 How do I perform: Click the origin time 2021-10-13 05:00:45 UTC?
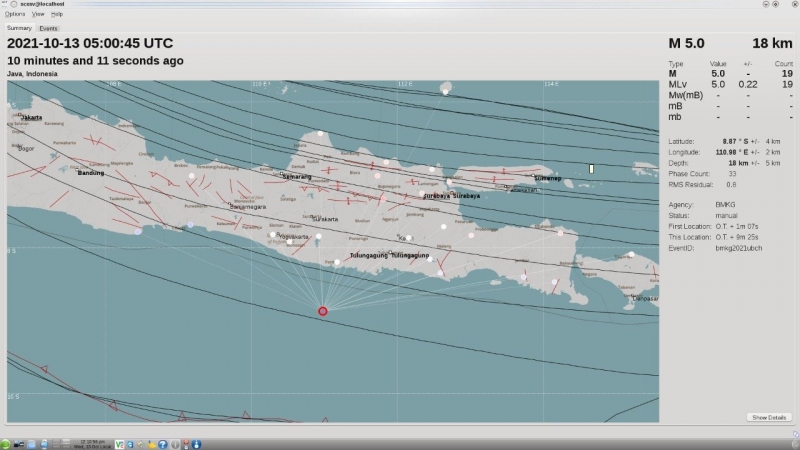pyautogui.click(x=90, y=43)
